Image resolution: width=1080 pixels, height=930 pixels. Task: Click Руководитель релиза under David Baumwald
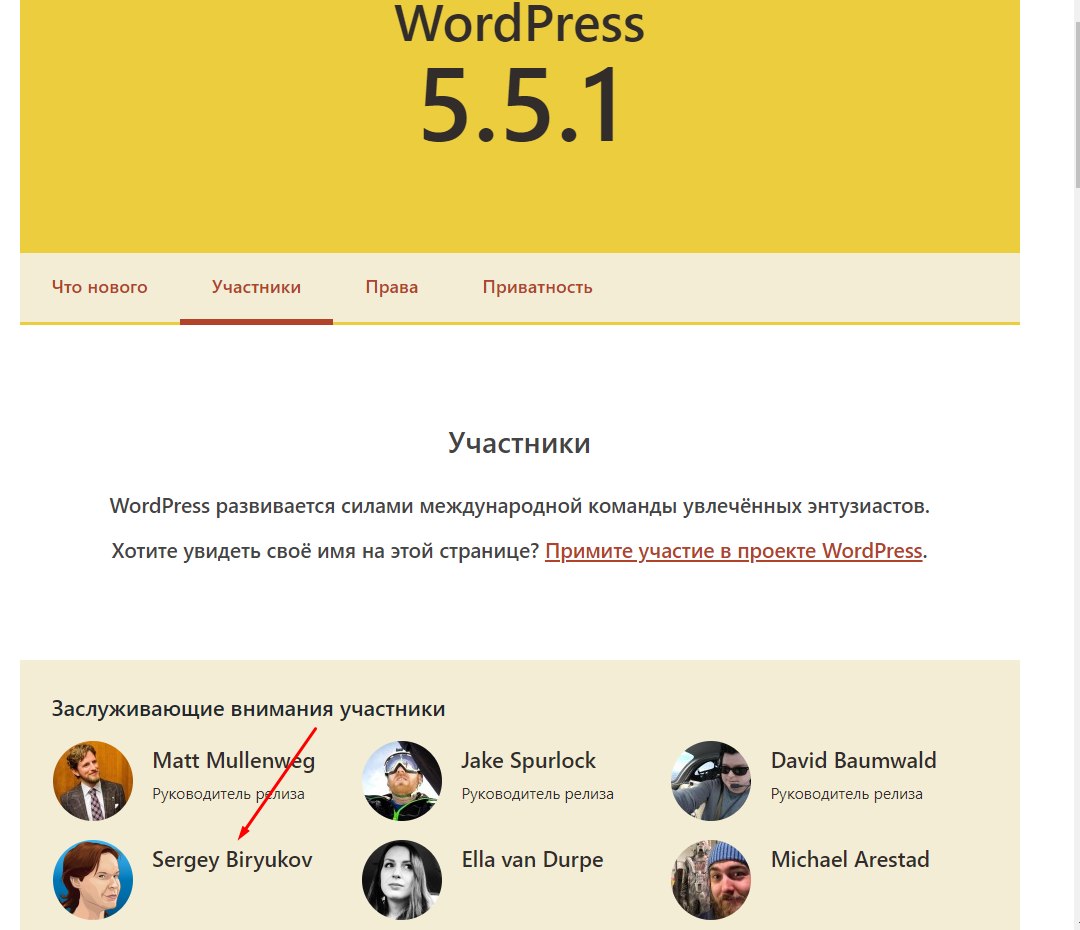click(x=847, y=794)
